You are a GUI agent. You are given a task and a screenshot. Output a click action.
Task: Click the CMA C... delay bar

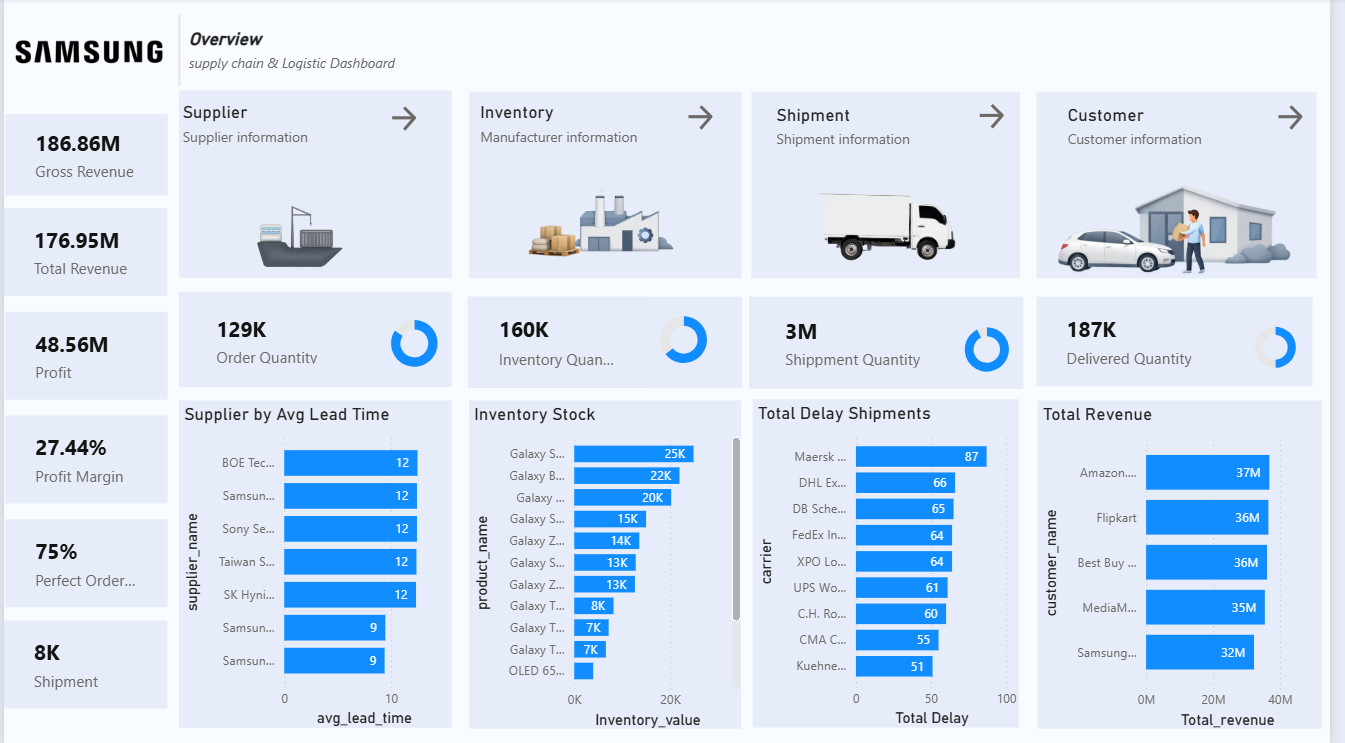(x=897, y=640)
